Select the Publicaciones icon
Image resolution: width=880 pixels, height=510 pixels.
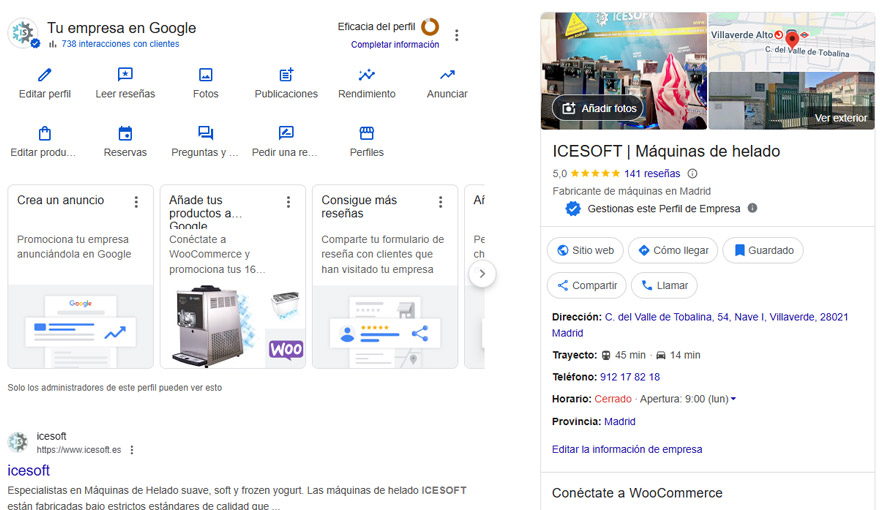click(x=286, y=75)
